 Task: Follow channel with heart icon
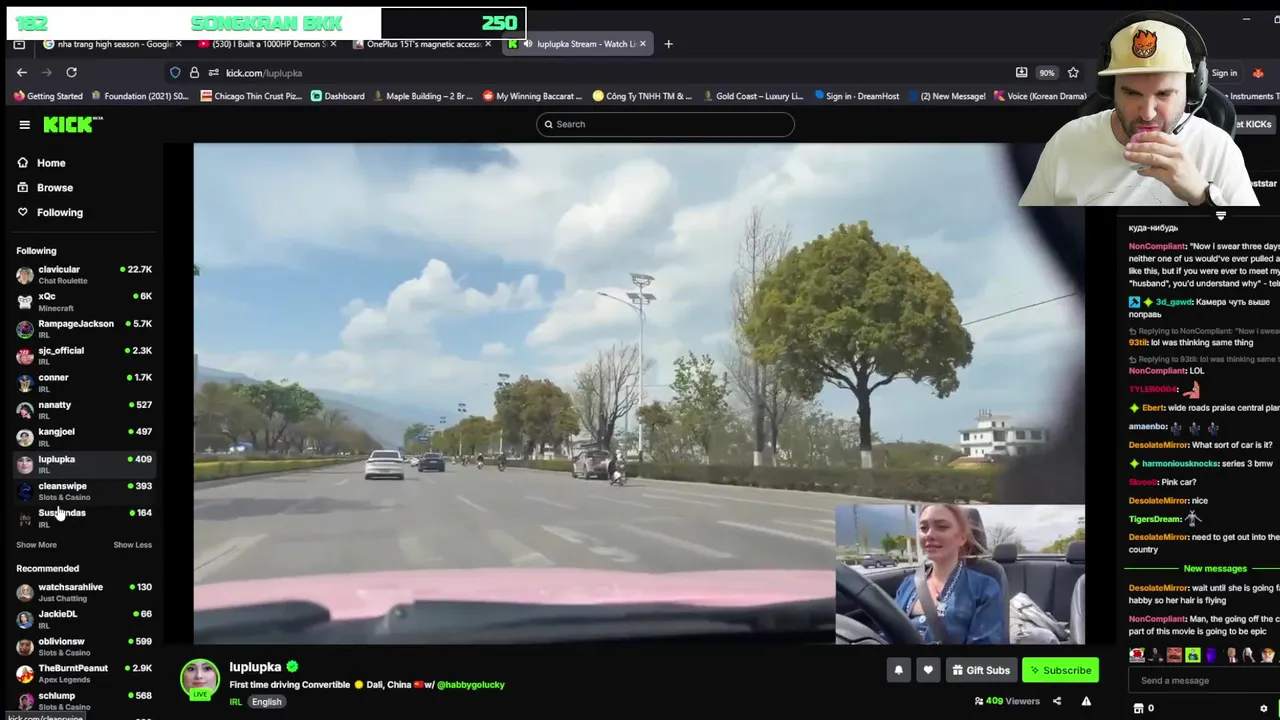tap(928, 670)
